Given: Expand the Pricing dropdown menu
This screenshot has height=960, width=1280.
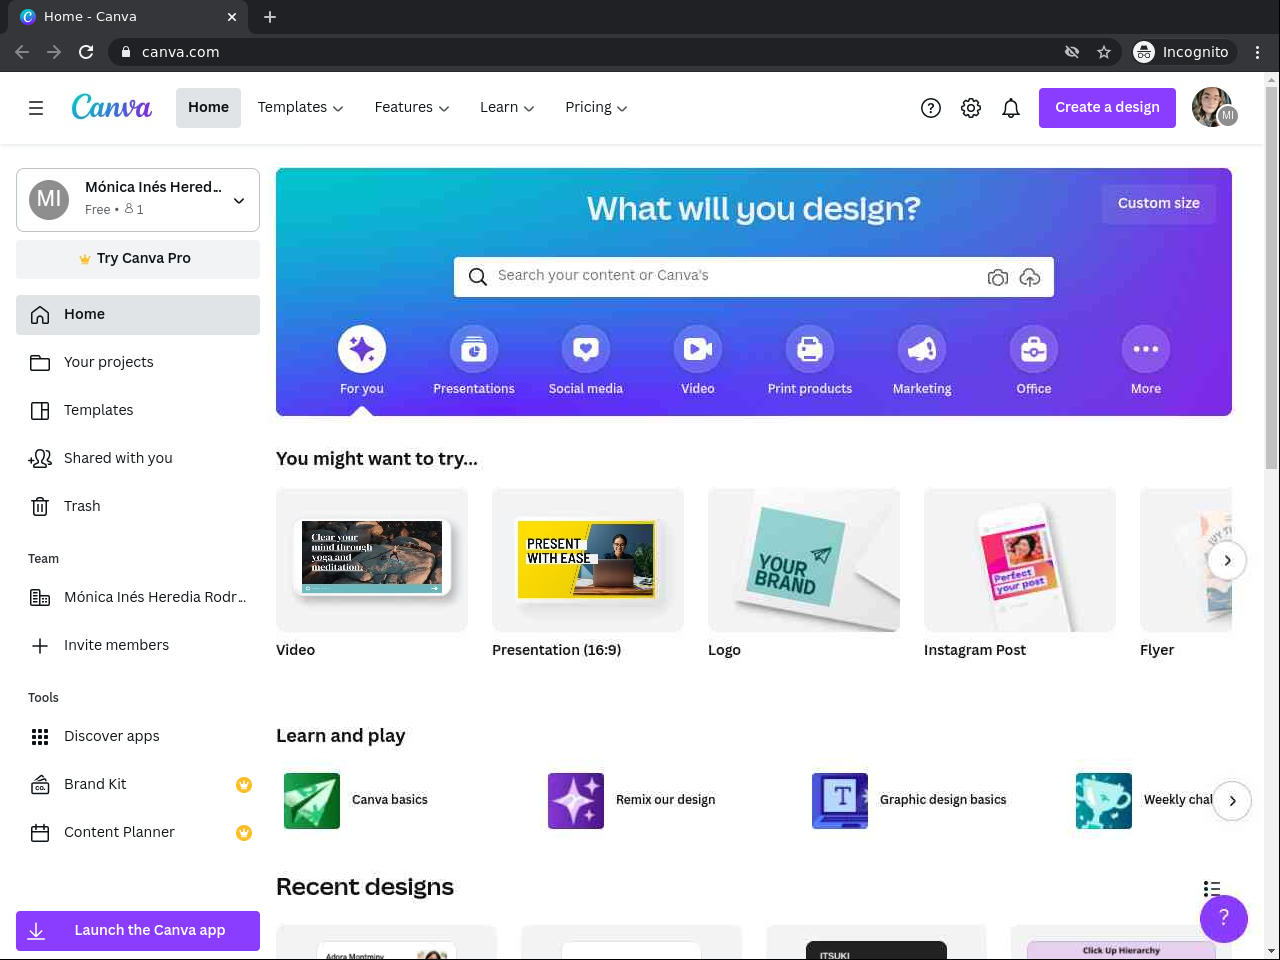Looking at the screenshot, I should (x=596, y=108).
